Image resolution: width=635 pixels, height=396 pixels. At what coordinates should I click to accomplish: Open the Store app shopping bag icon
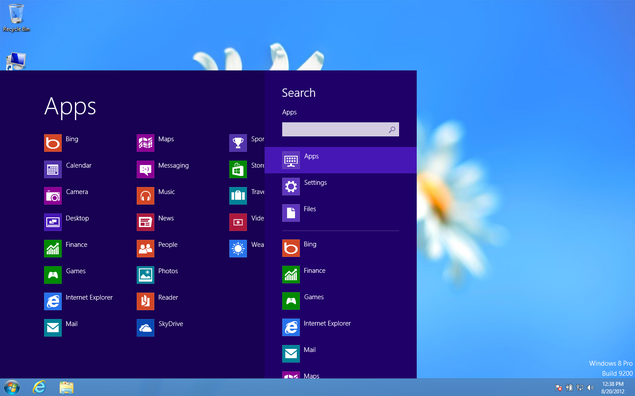click(x=238, y=169)
